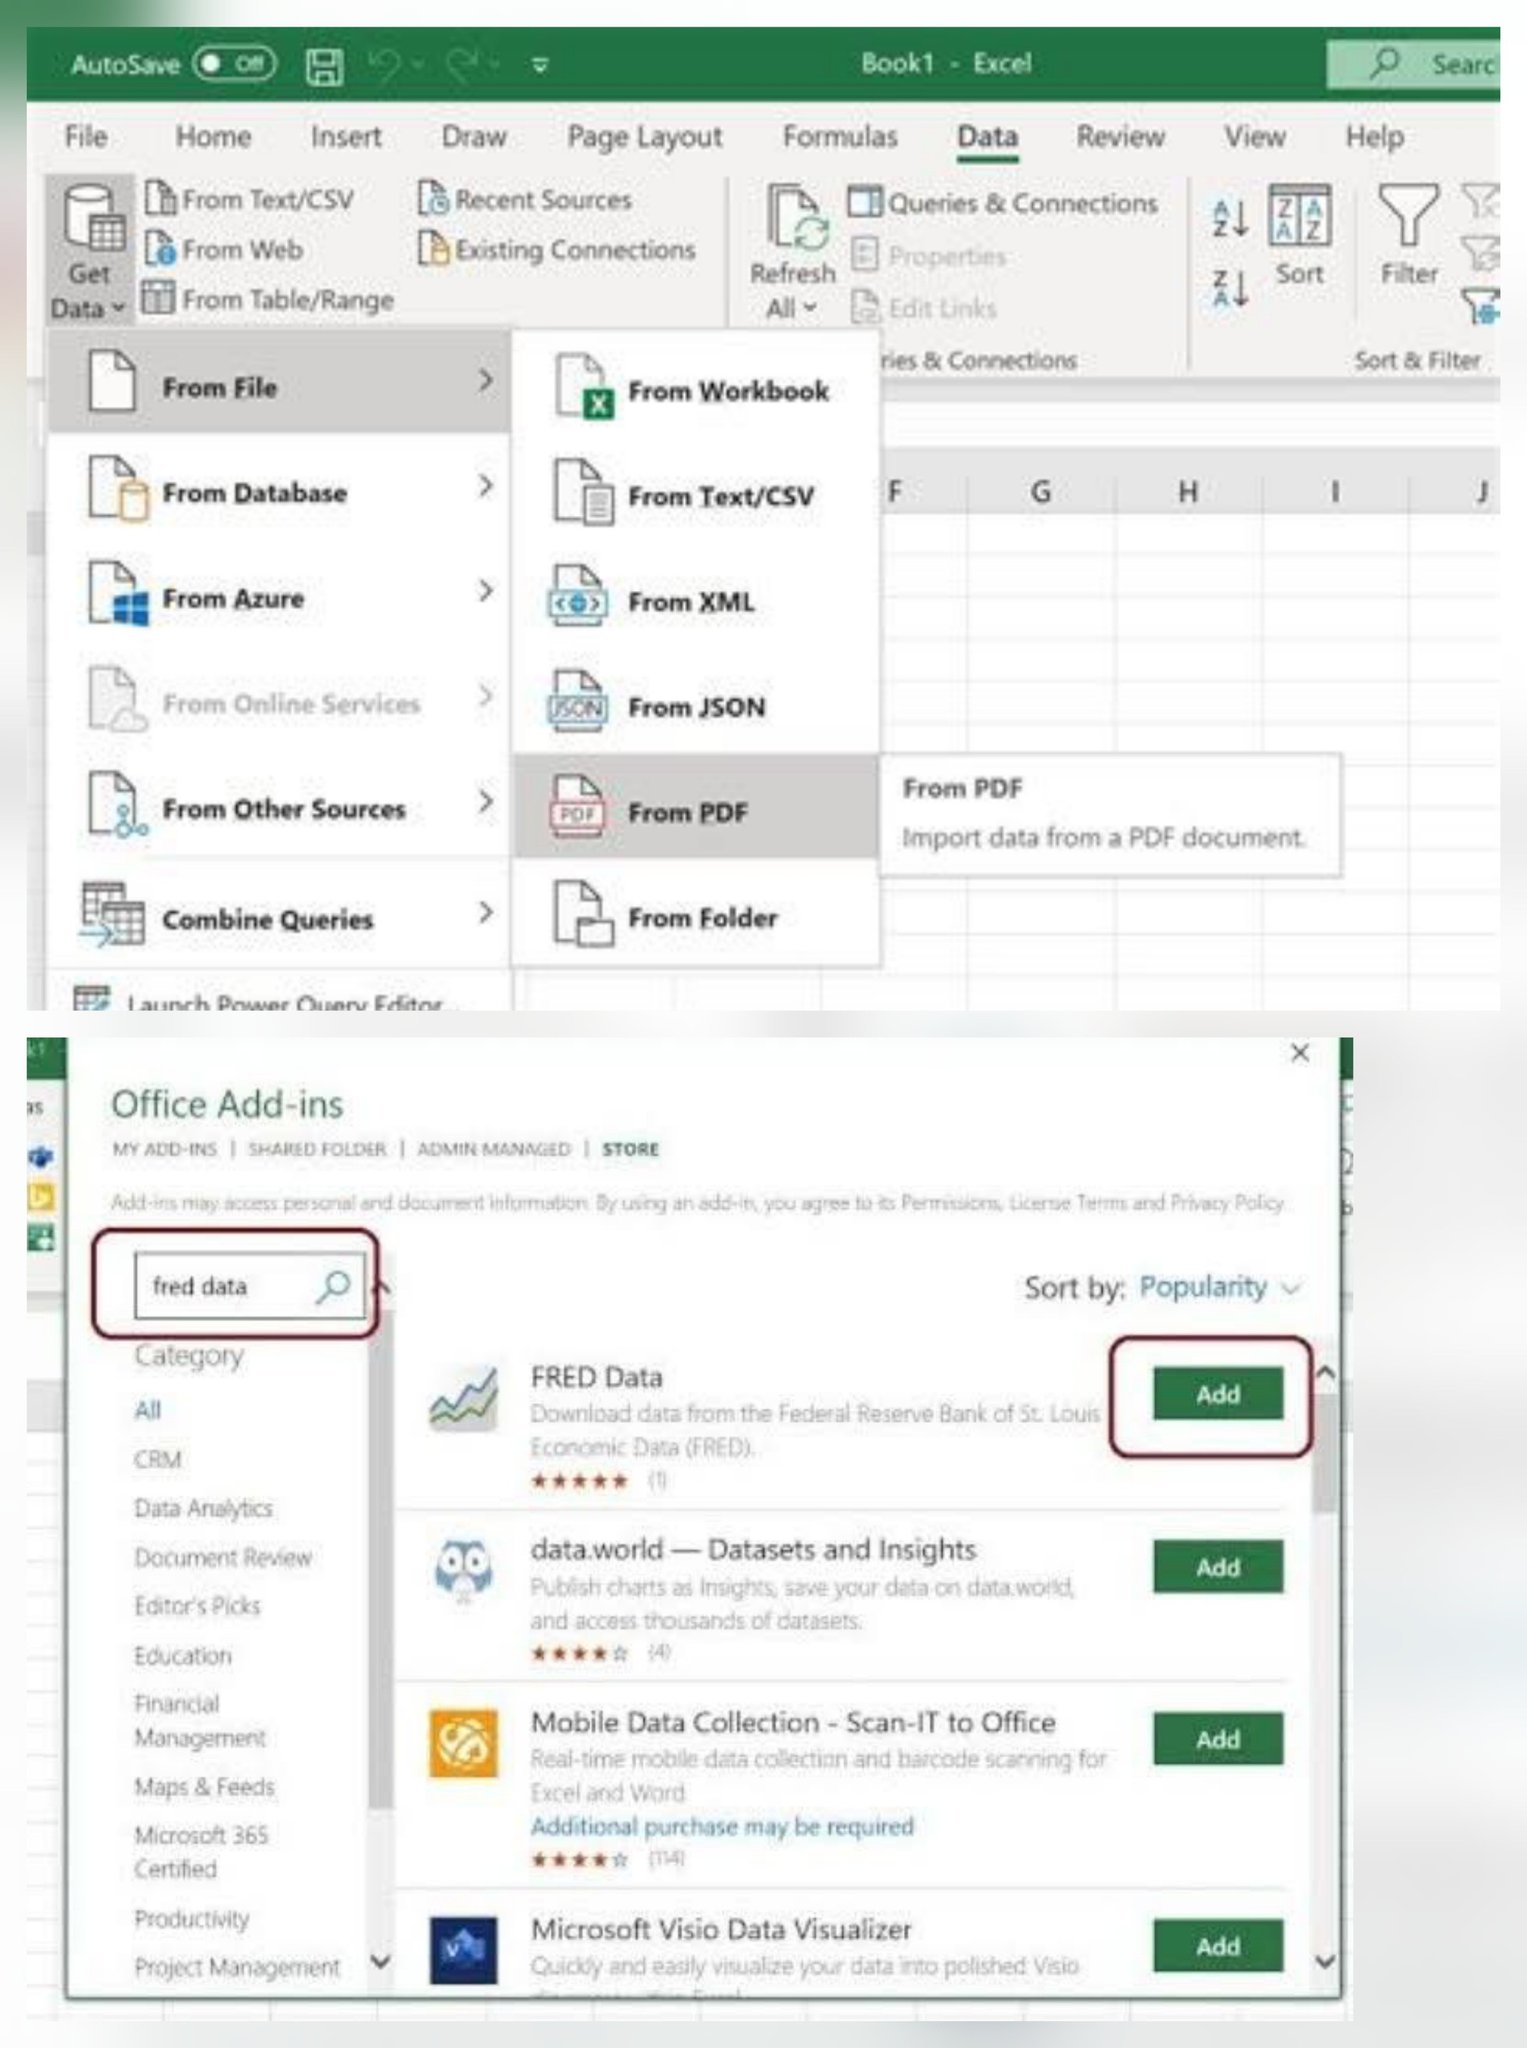This screenshot has height=2048, width=1527.
Task: Click the Sort A to Z icon
Action: point(1229,218)
